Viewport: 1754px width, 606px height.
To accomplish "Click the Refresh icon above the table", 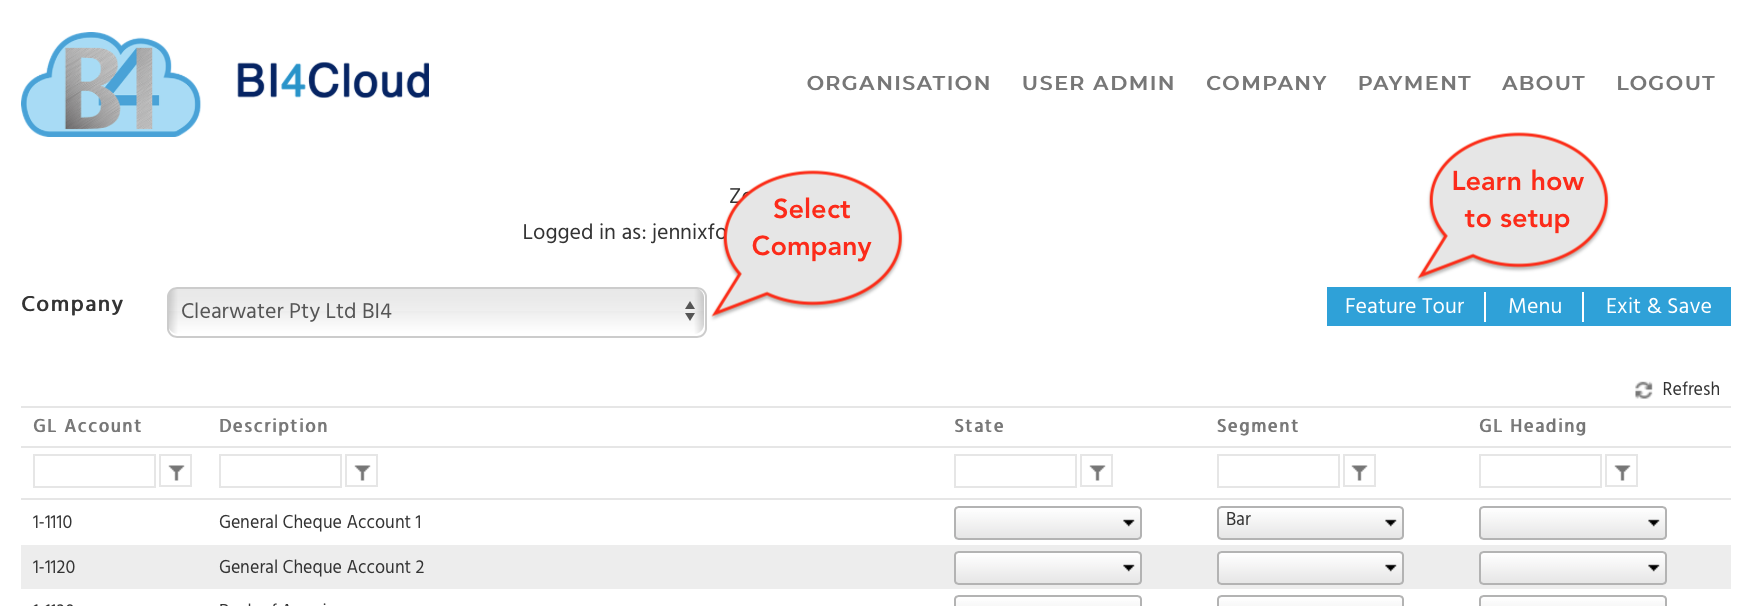I will coord(1643,390).
